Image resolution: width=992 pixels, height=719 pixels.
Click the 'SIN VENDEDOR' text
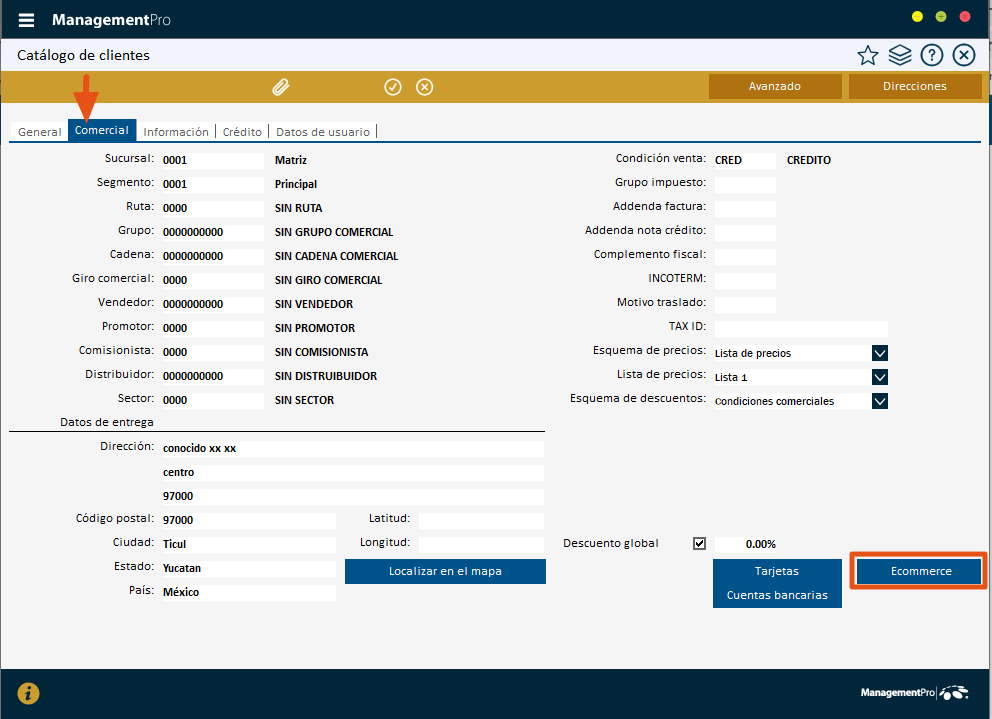[314, 304]
